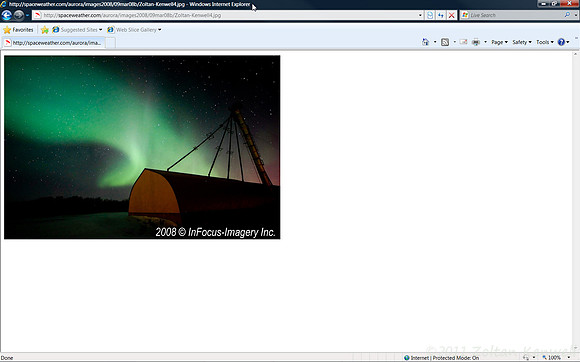Click the site favicon in address bar

37,15
